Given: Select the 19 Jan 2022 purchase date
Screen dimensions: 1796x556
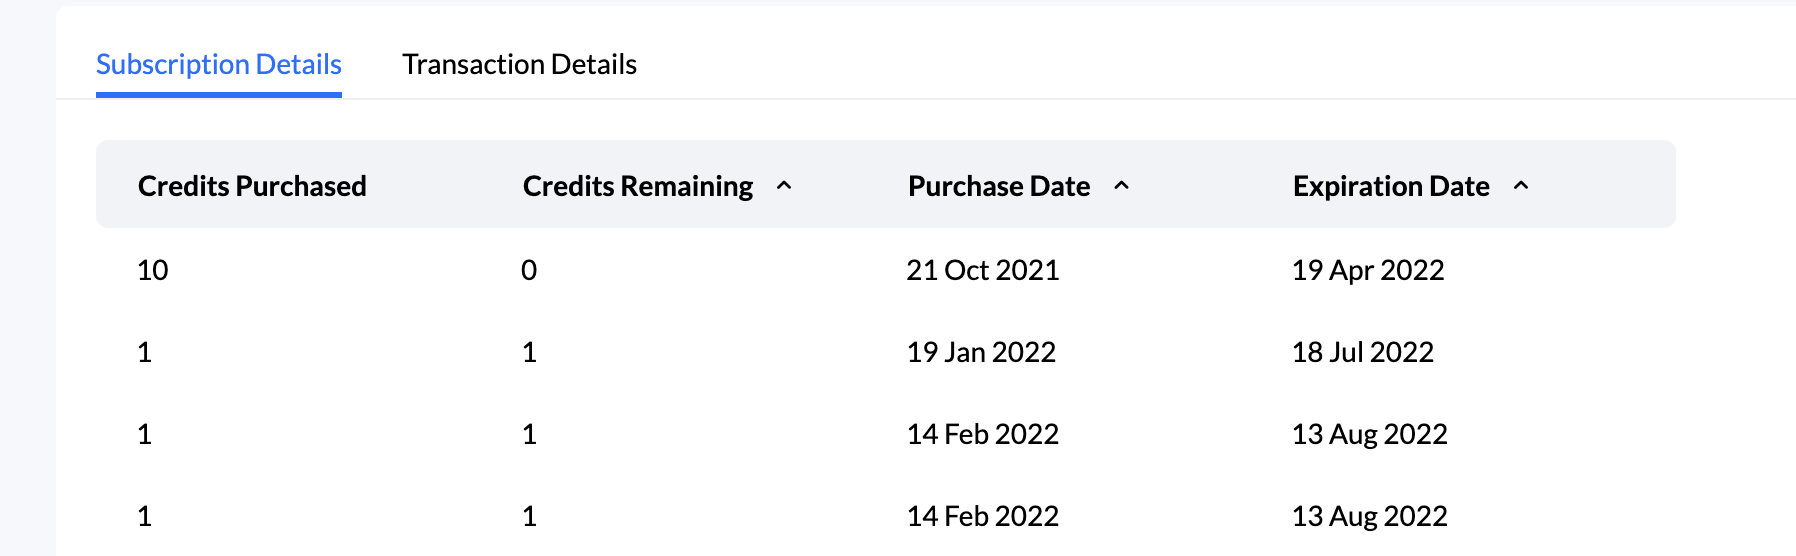Looking at the screenshot, I should pos(981,352).
